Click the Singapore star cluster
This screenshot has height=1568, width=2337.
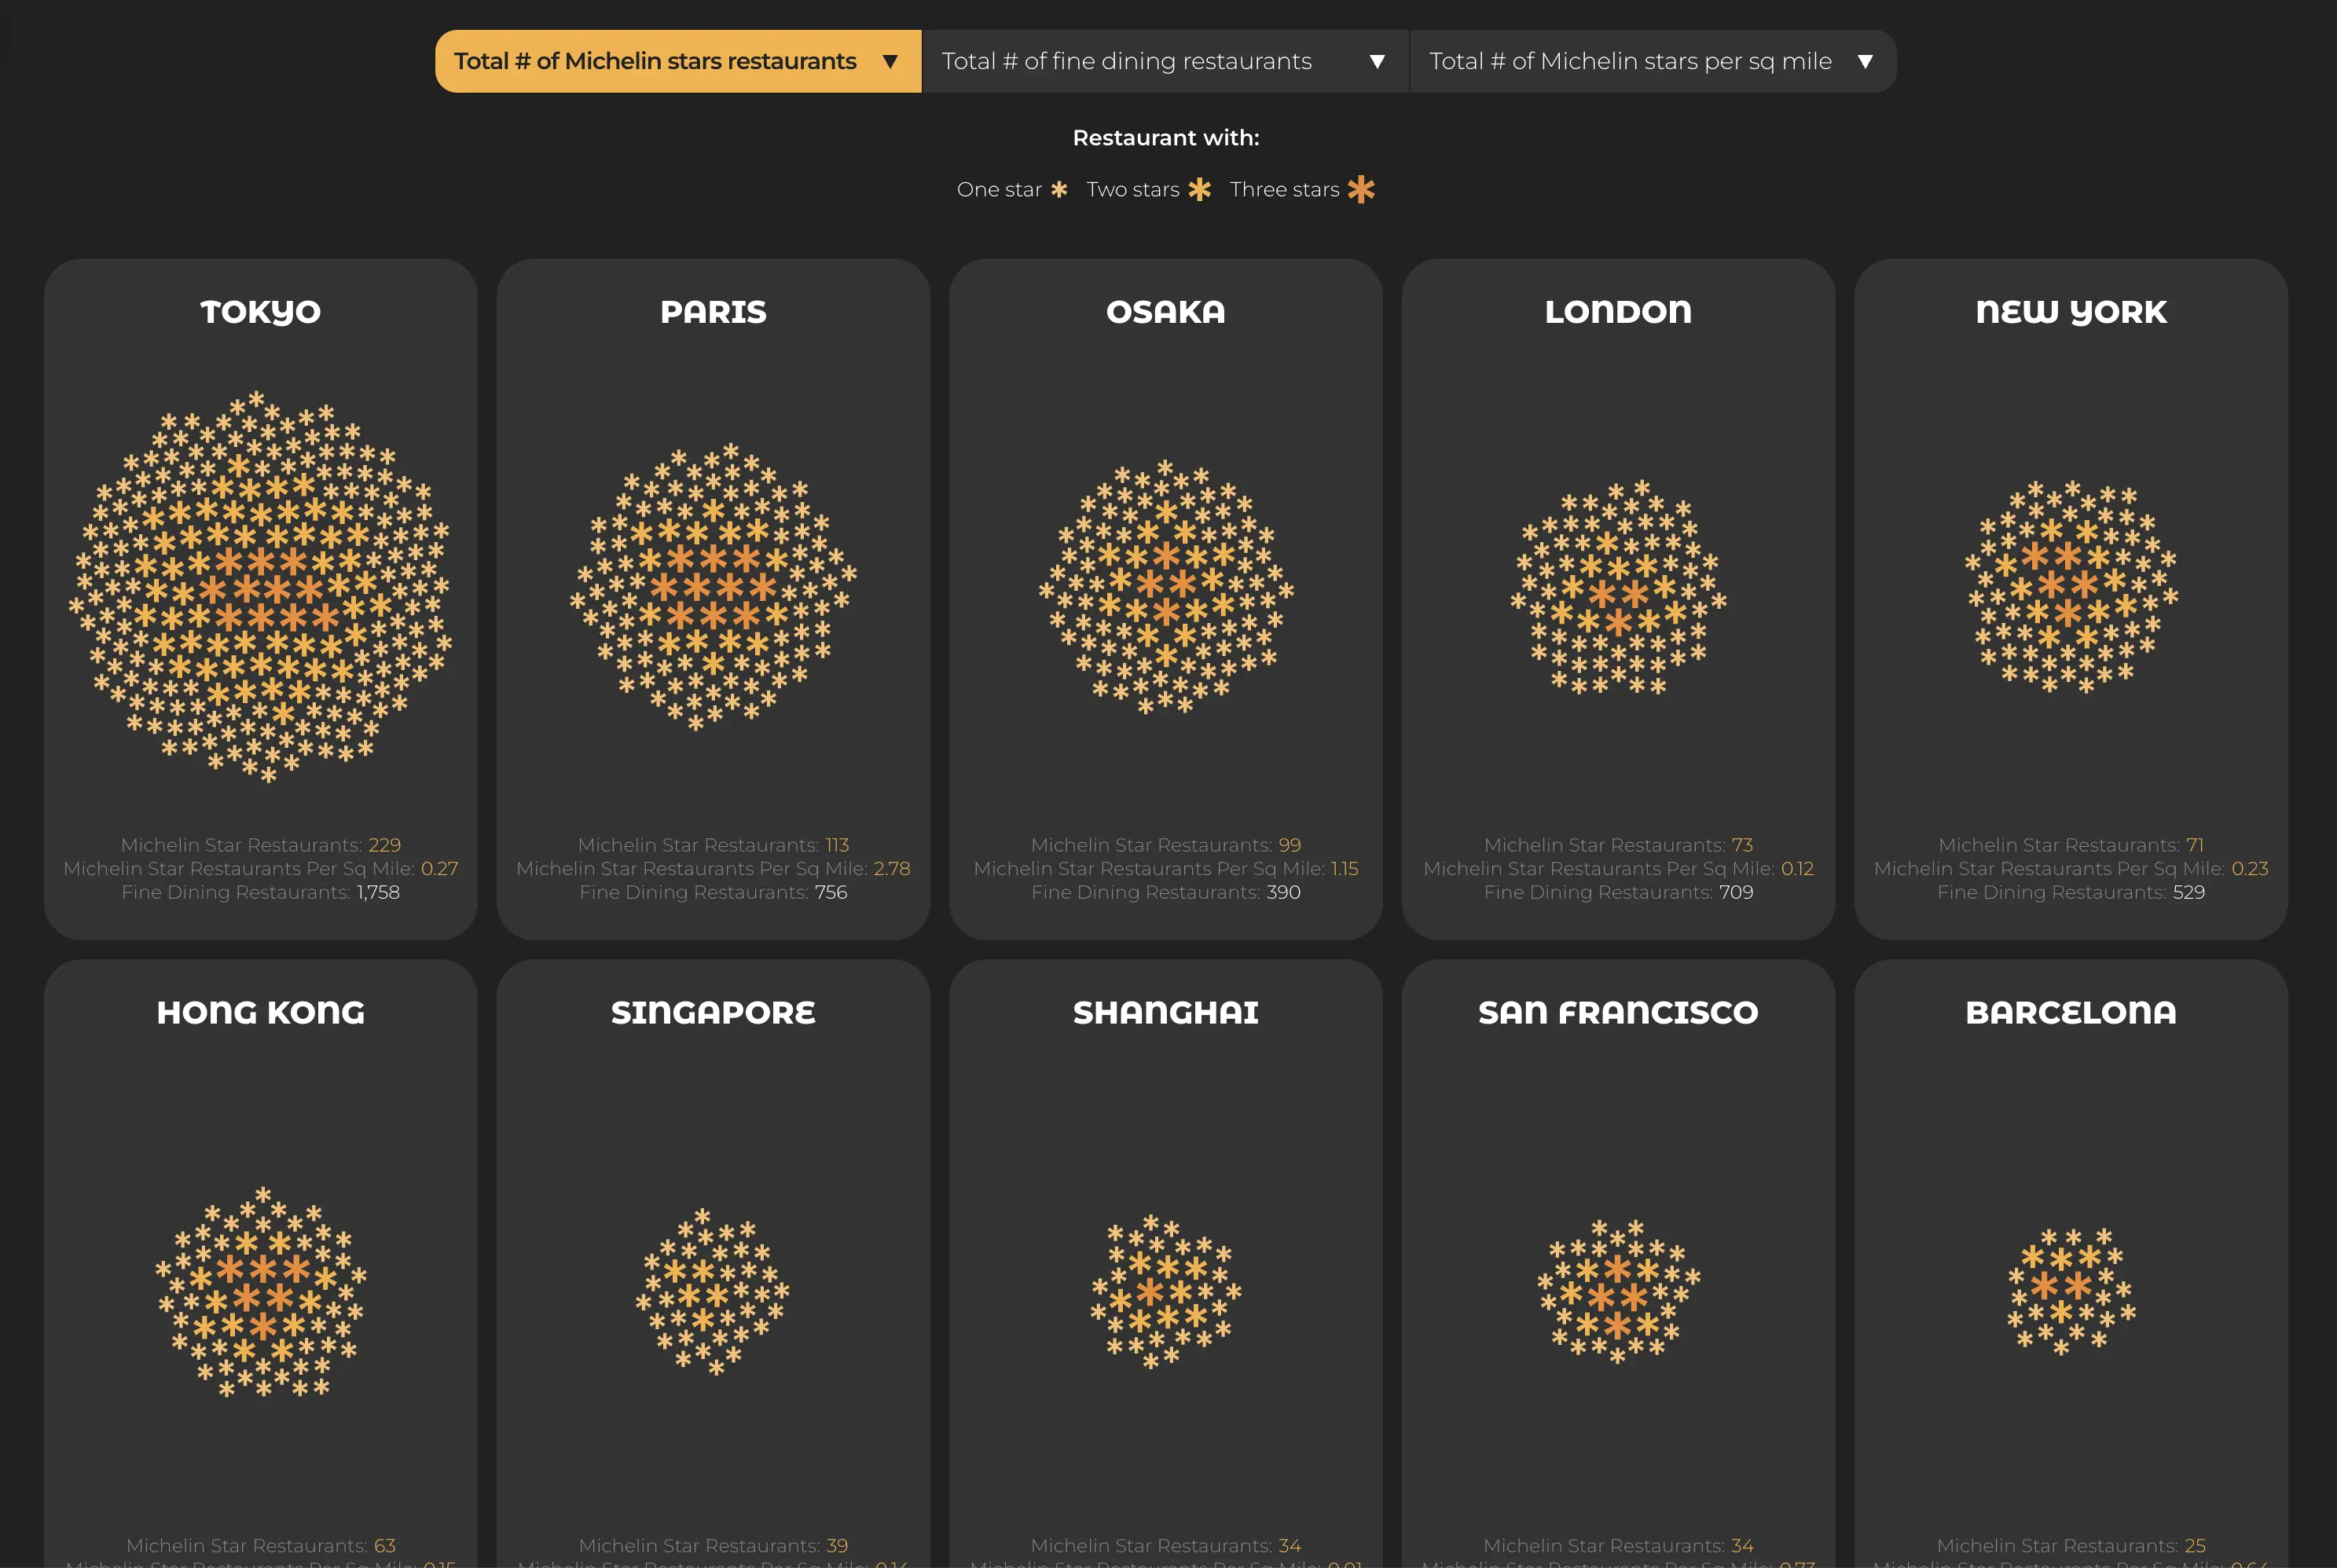(x=713, y=1291)
